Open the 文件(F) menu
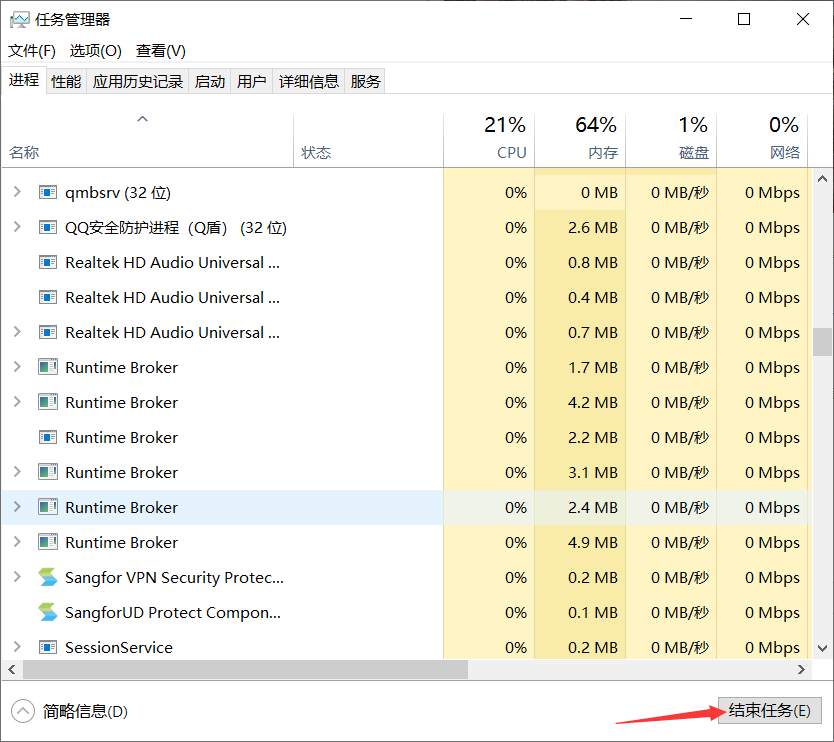 (x=31, y=51)
